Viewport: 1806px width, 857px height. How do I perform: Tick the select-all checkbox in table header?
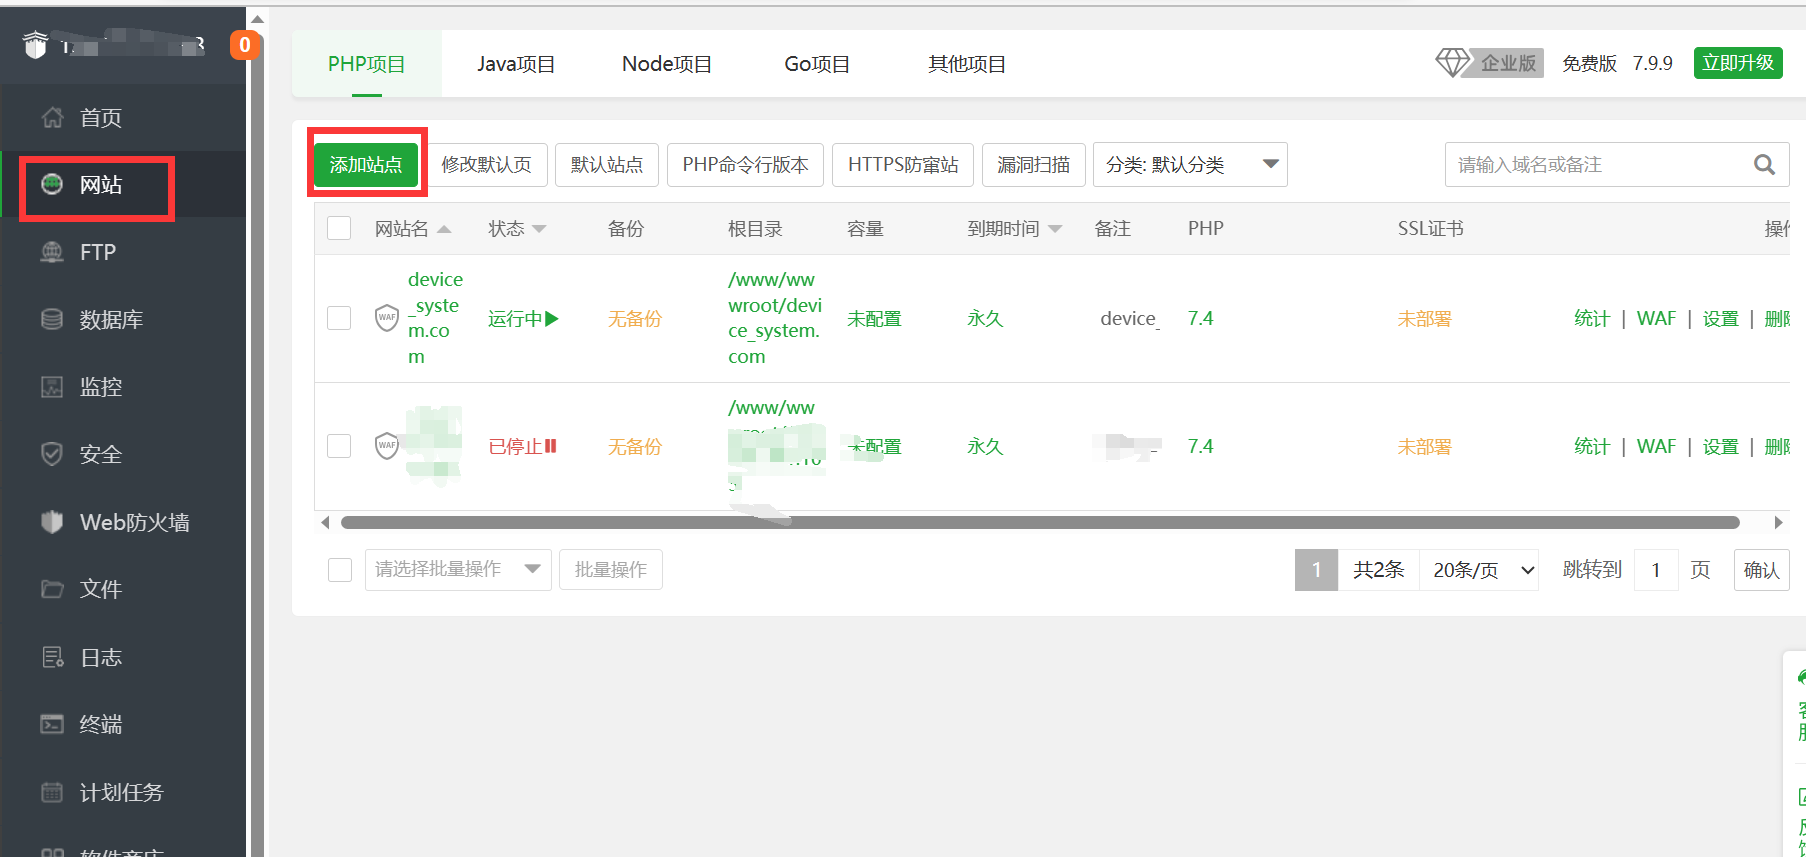339,228
